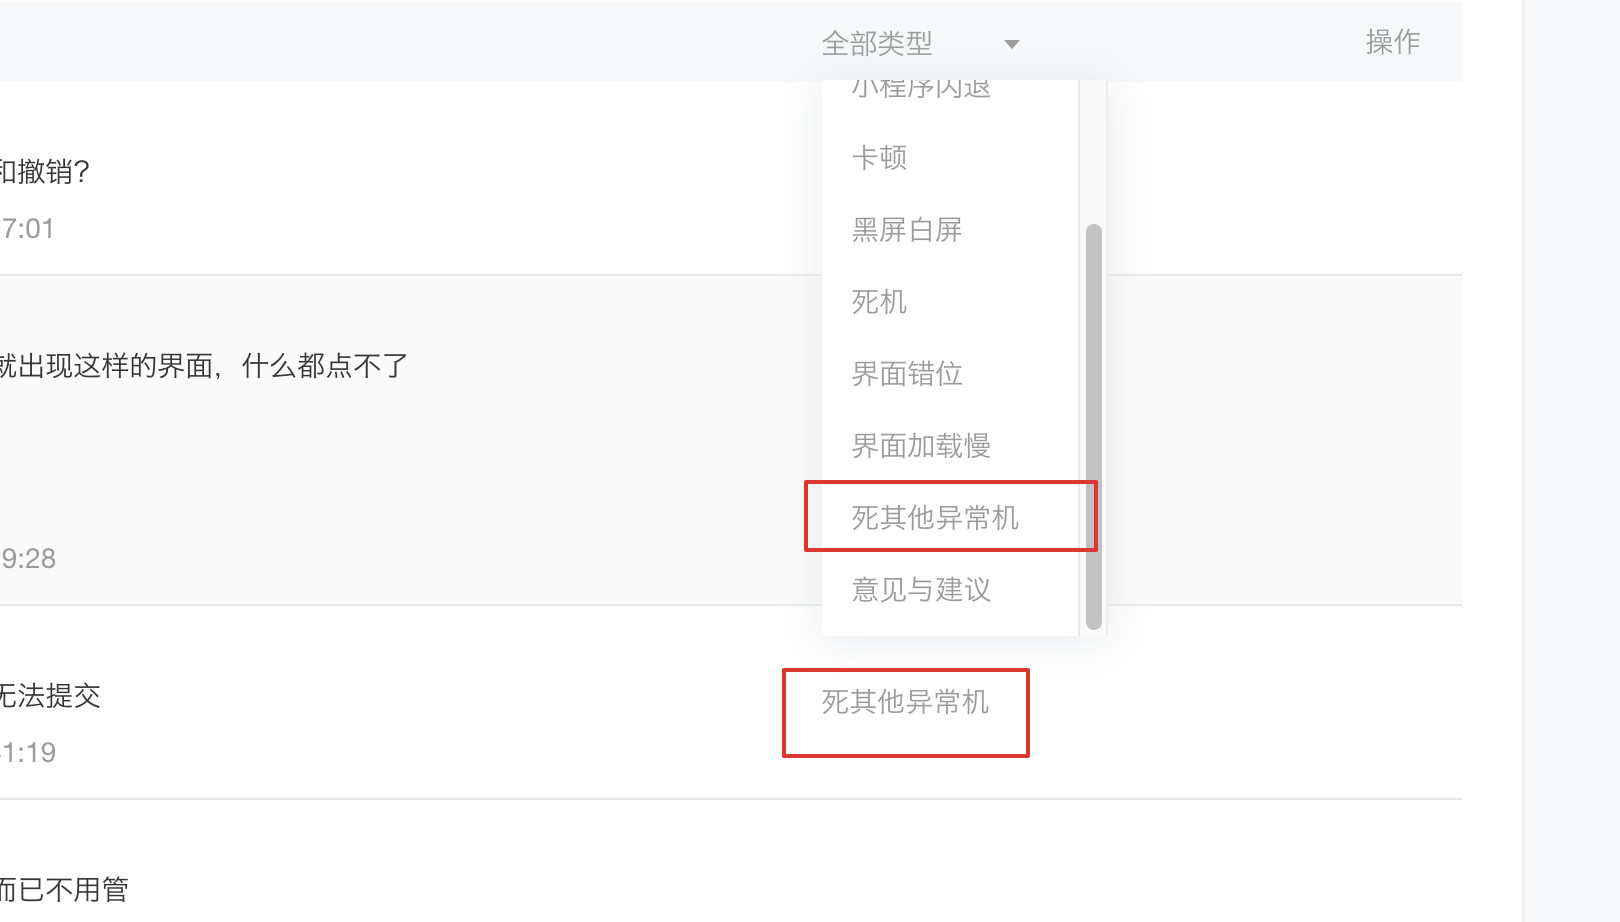Image resolution: width=1620 pixels, height=922 pixels.
Task: Click the timestamp ending in 1:19
Action: [x=28, y=753]
